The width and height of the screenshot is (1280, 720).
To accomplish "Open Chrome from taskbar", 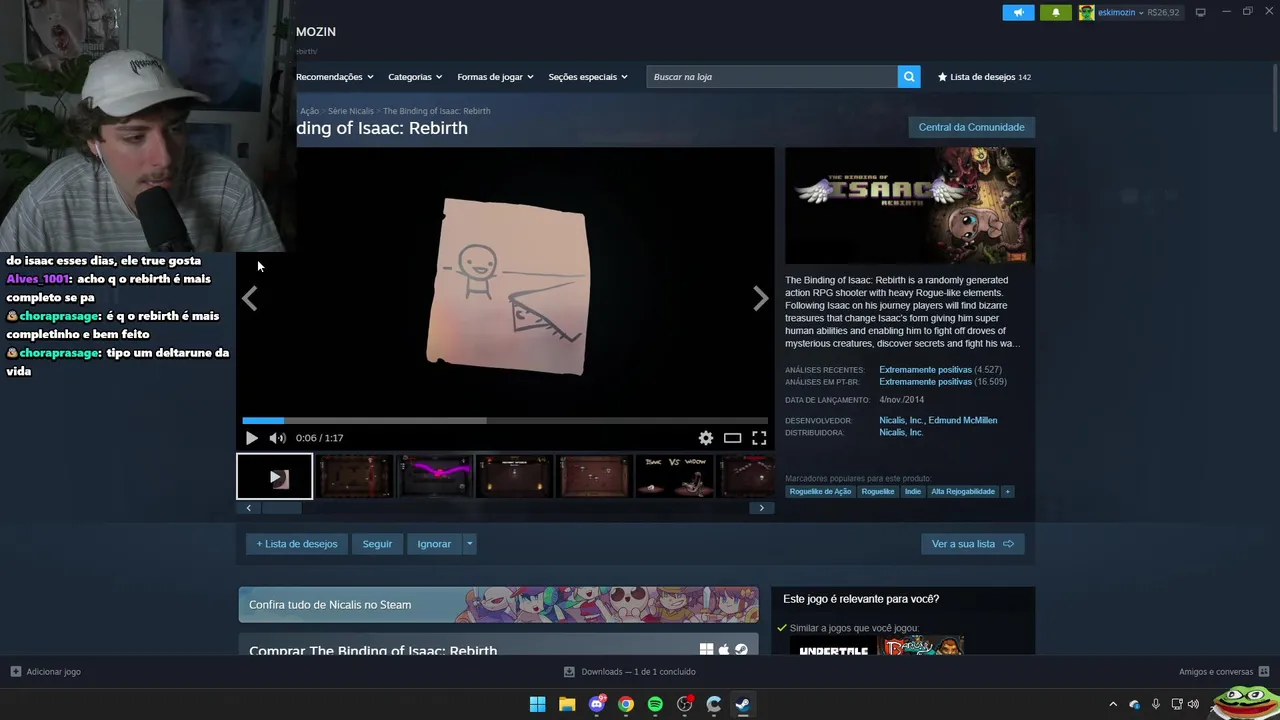I will (626, 704).
